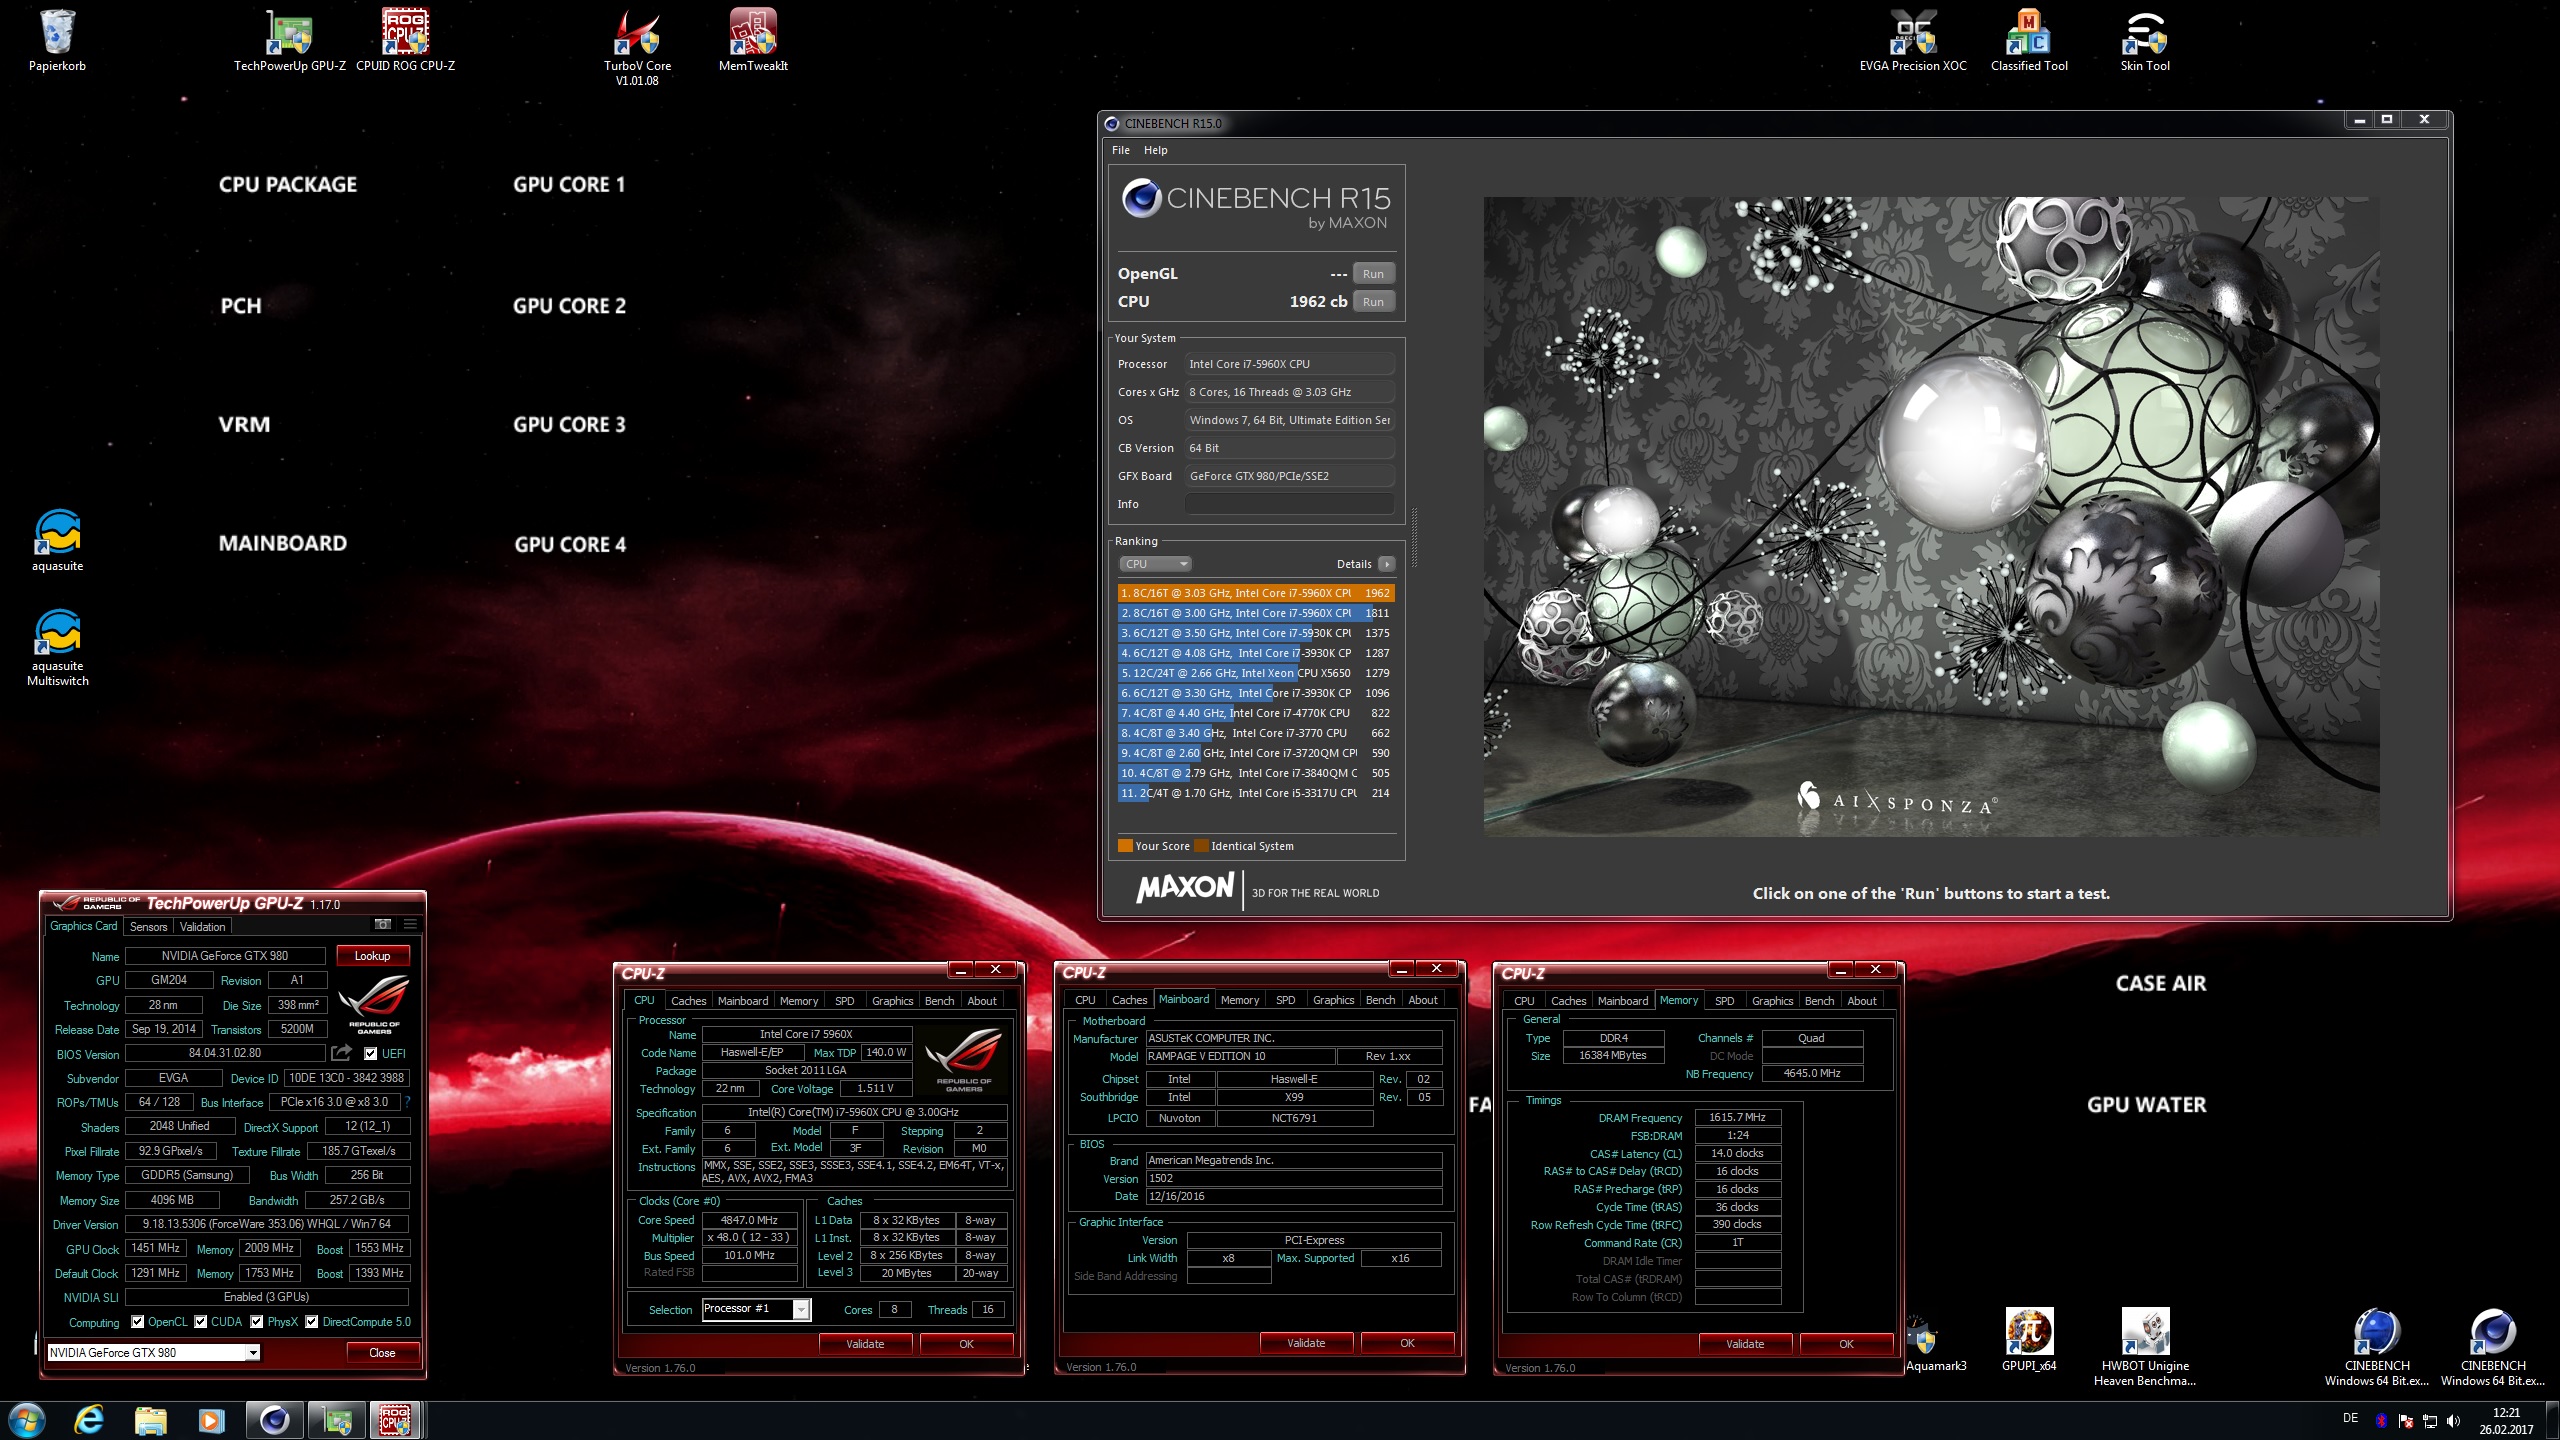The width and height of the screenshot is (2560, 1440).
Task: Switch to the GPU-Z Sensors tab
Action: coord(148,927)
